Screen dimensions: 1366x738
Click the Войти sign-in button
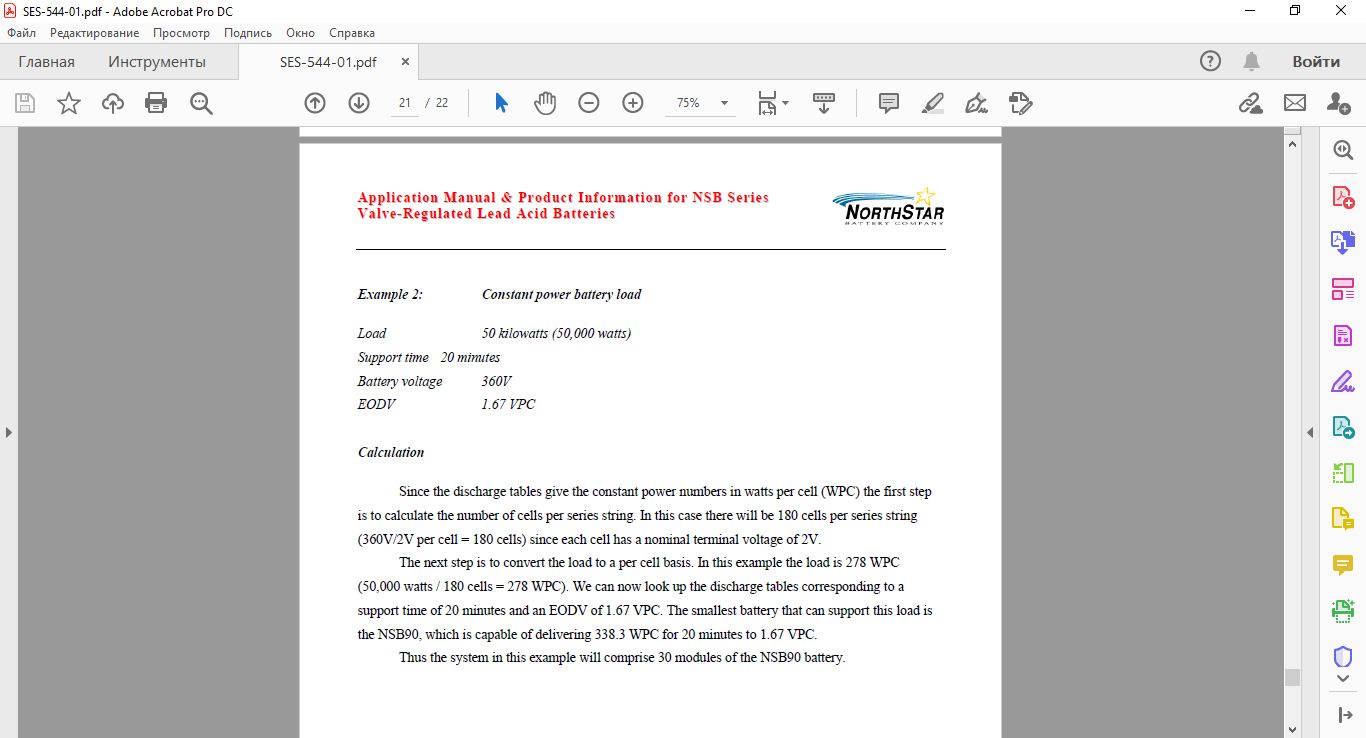point(1316,62)
